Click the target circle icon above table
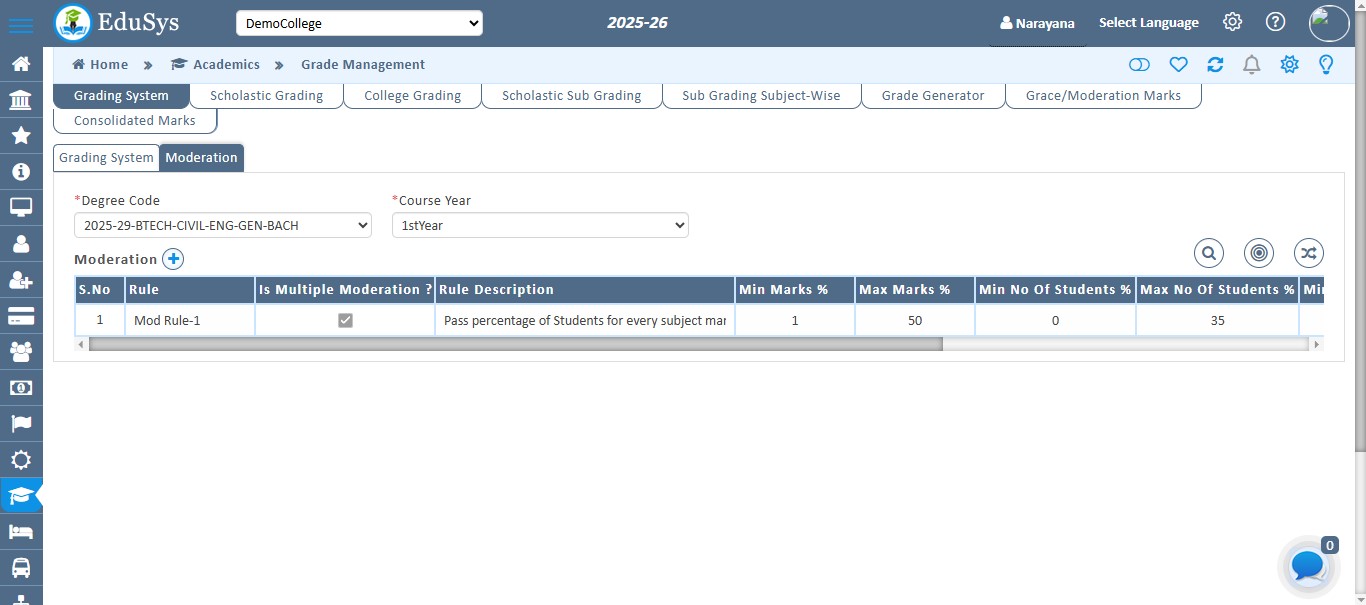 1259,254
